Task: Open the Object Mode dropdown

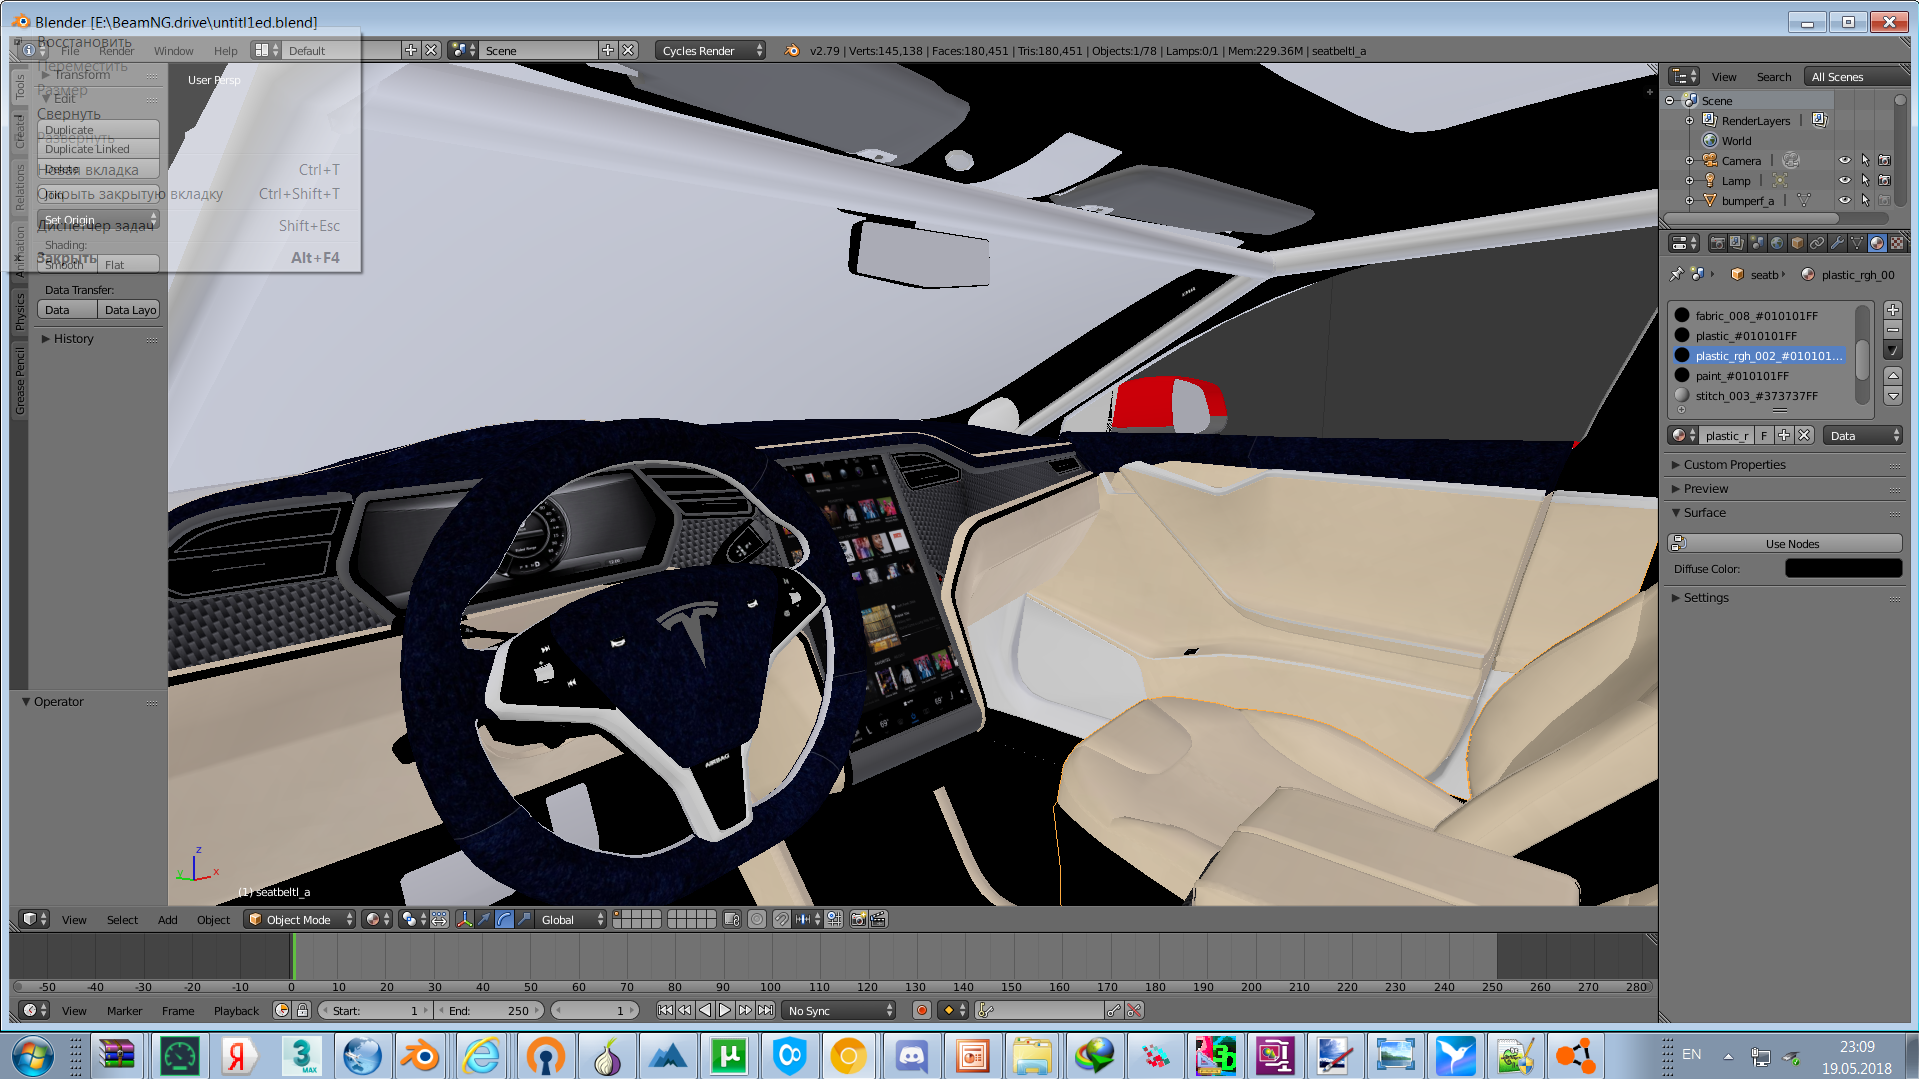Action: click(x=300, y=919)
